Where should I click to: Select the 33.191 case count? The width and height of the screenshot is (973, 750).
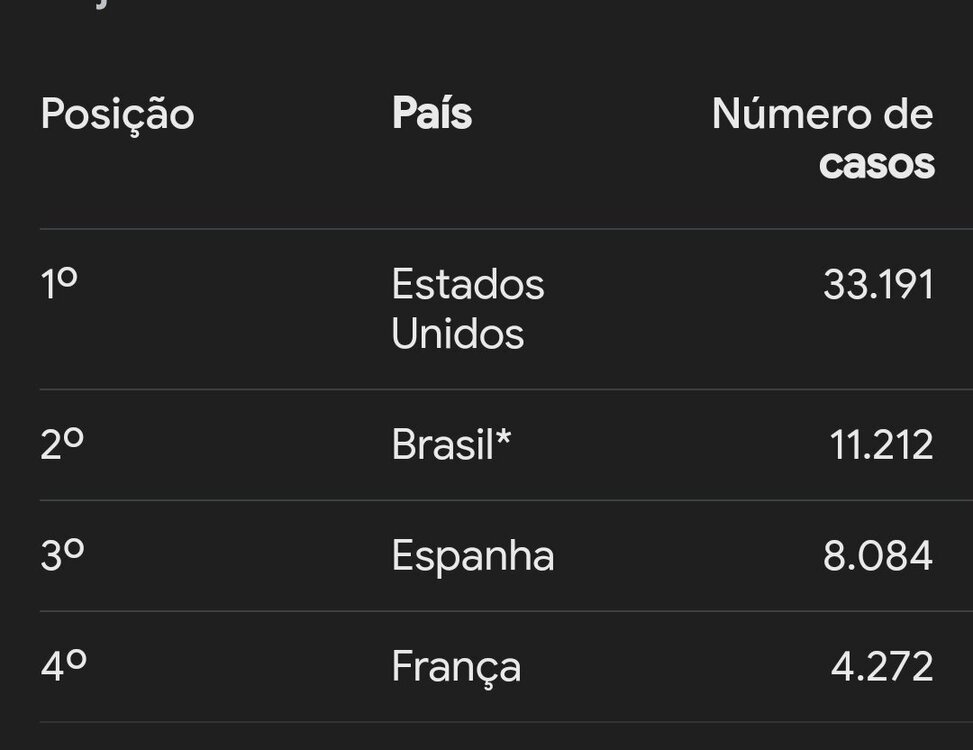[x=878, y=285]
